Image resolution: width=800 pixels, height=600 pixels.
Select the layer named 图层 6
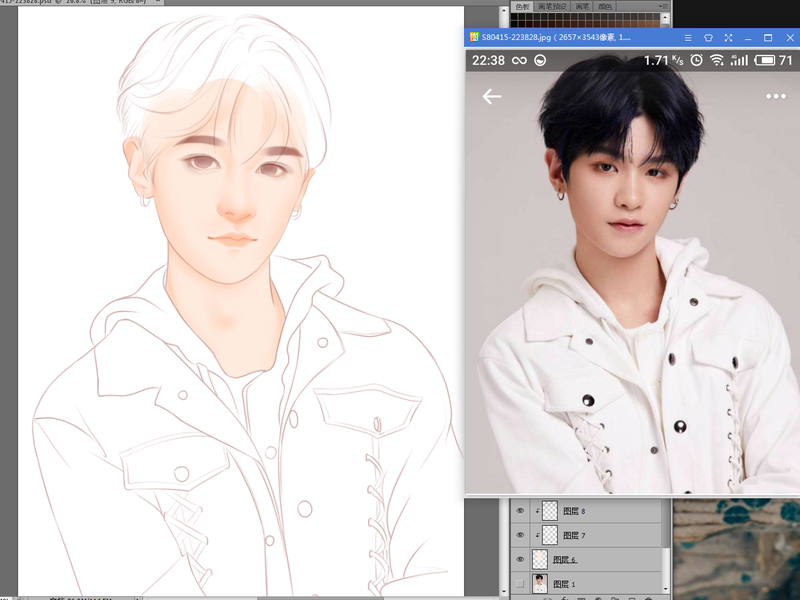[565, 560]
